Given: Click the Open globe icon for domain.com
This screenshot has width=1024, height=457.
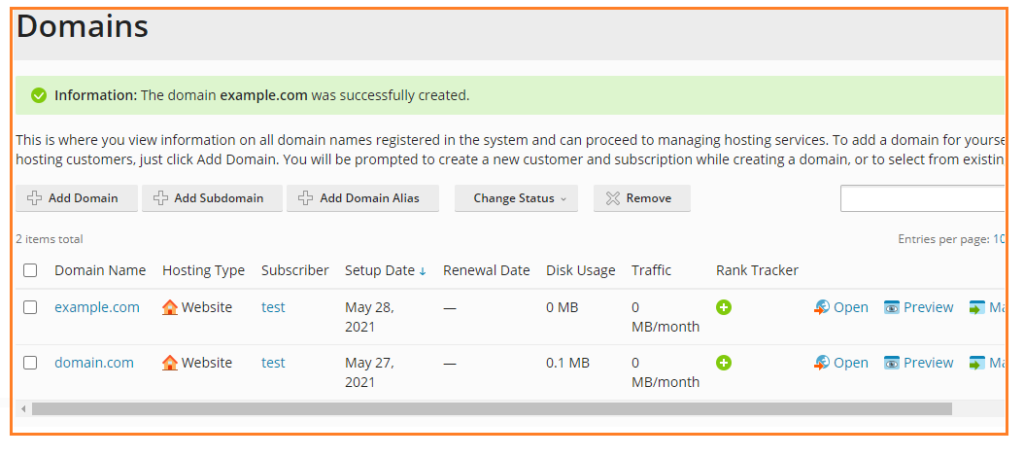Looking at the screenshot, I should (822, 363).
